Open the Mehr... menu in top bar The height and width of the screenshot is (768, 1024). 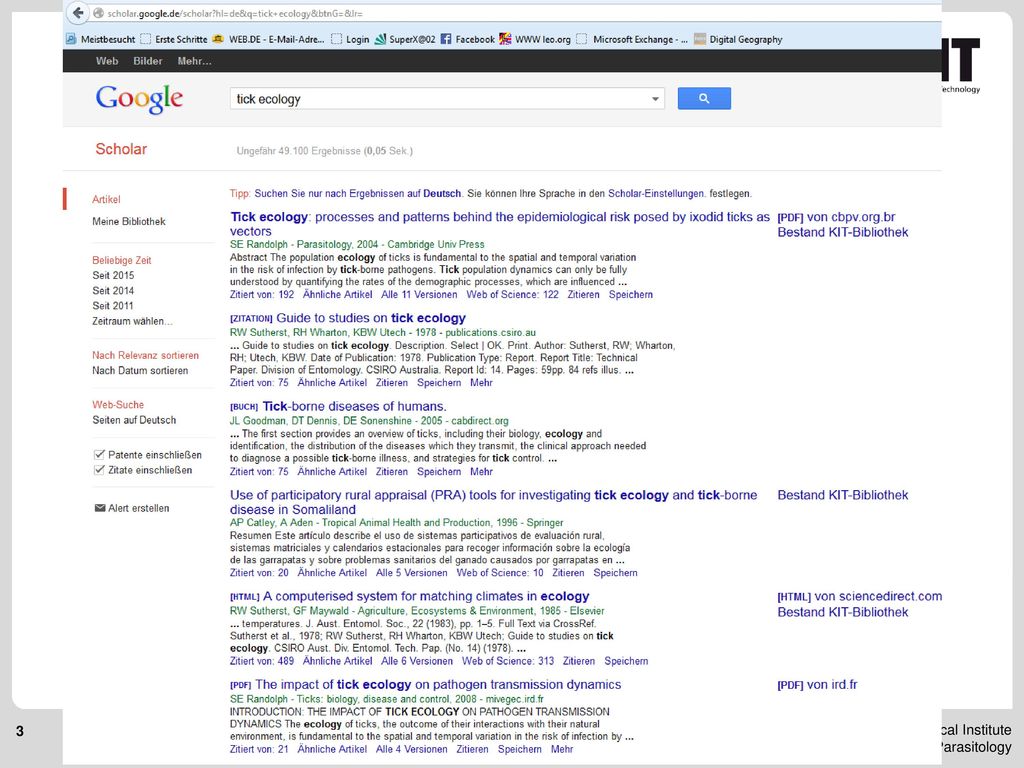coord(195,61)
